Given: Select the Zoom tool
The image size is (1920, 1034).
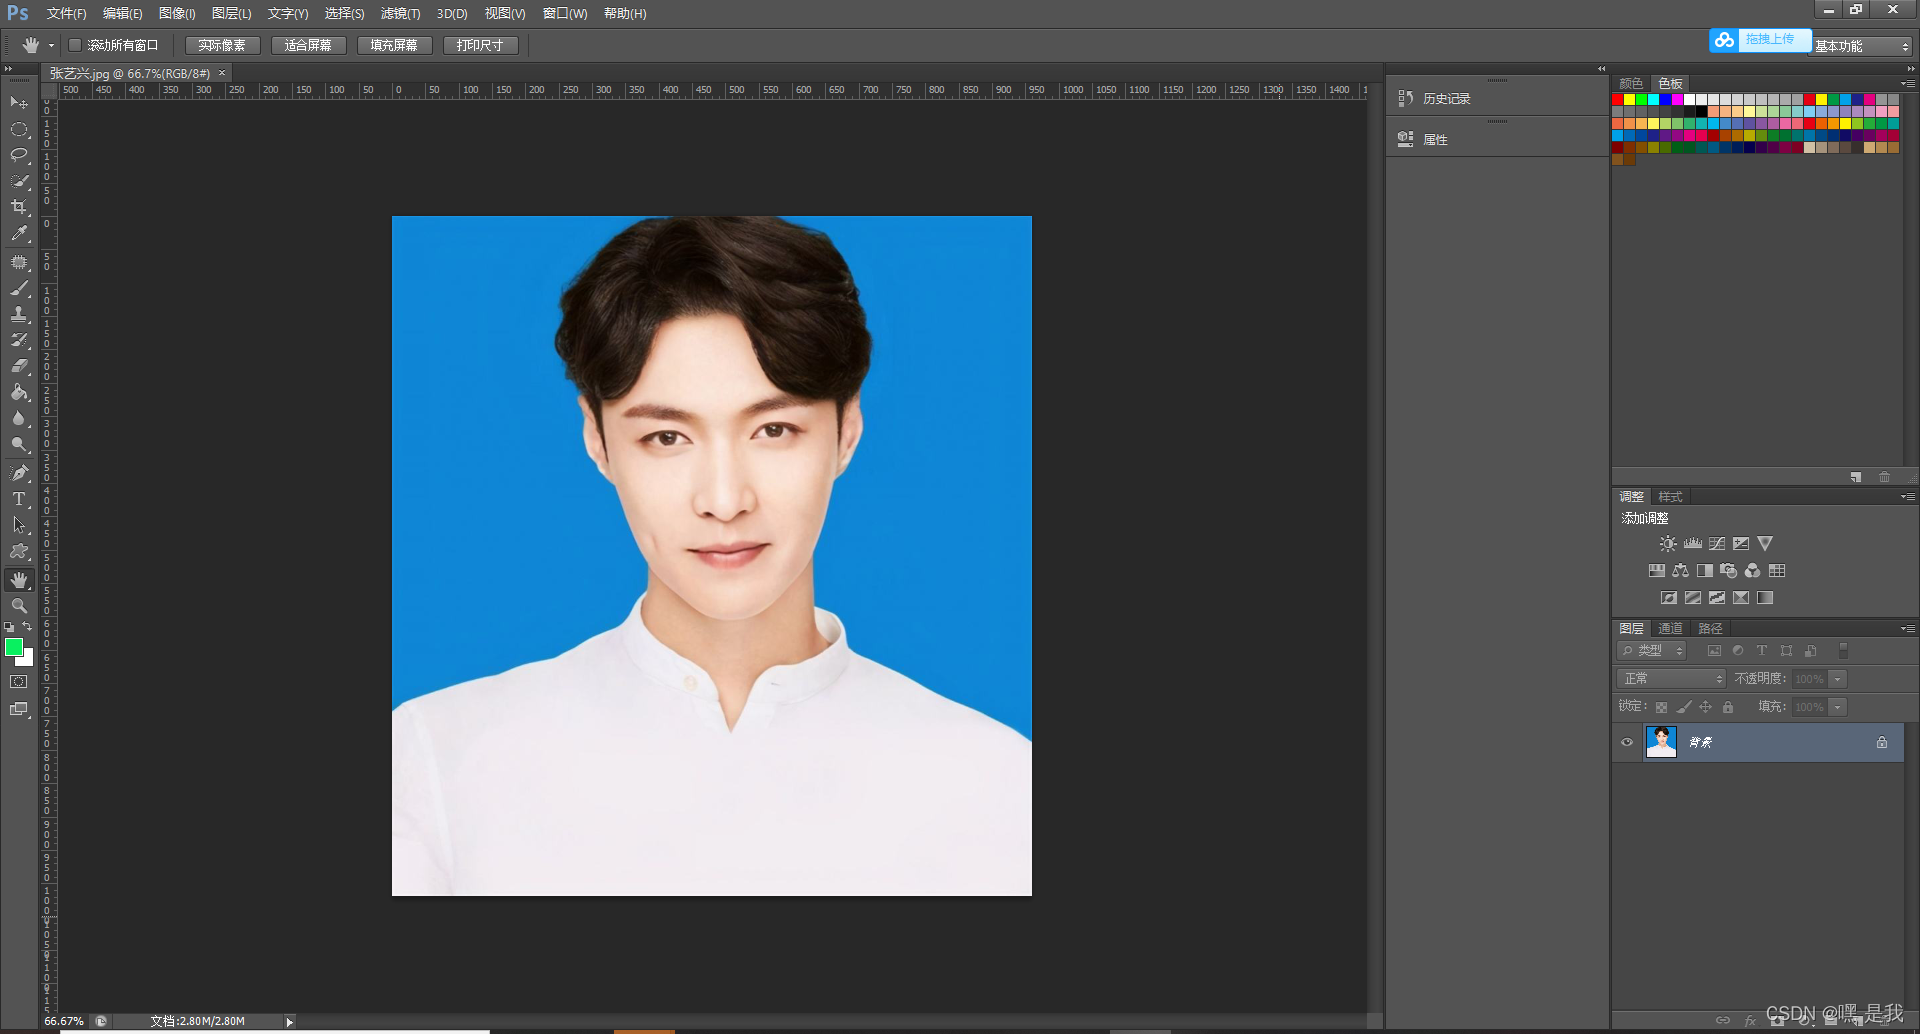Looking at the screenshot, I should 19,605.
